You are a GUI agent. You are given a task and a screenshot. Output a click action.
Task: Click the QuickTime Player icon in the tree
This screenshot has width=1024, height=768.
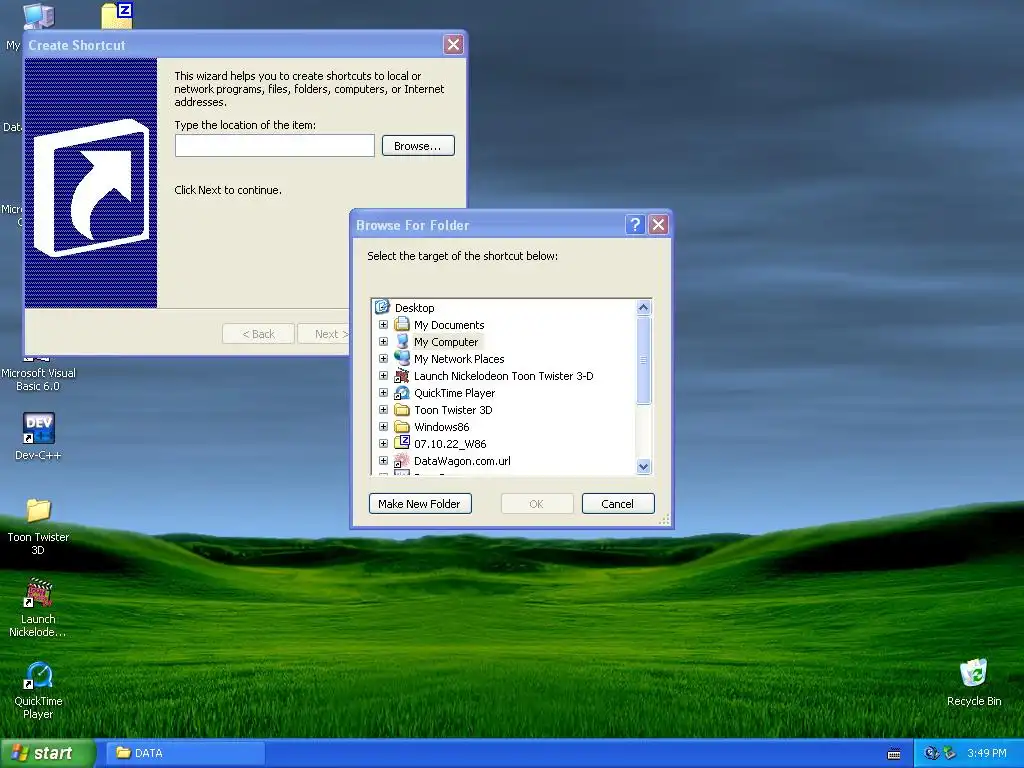(402, 392)
